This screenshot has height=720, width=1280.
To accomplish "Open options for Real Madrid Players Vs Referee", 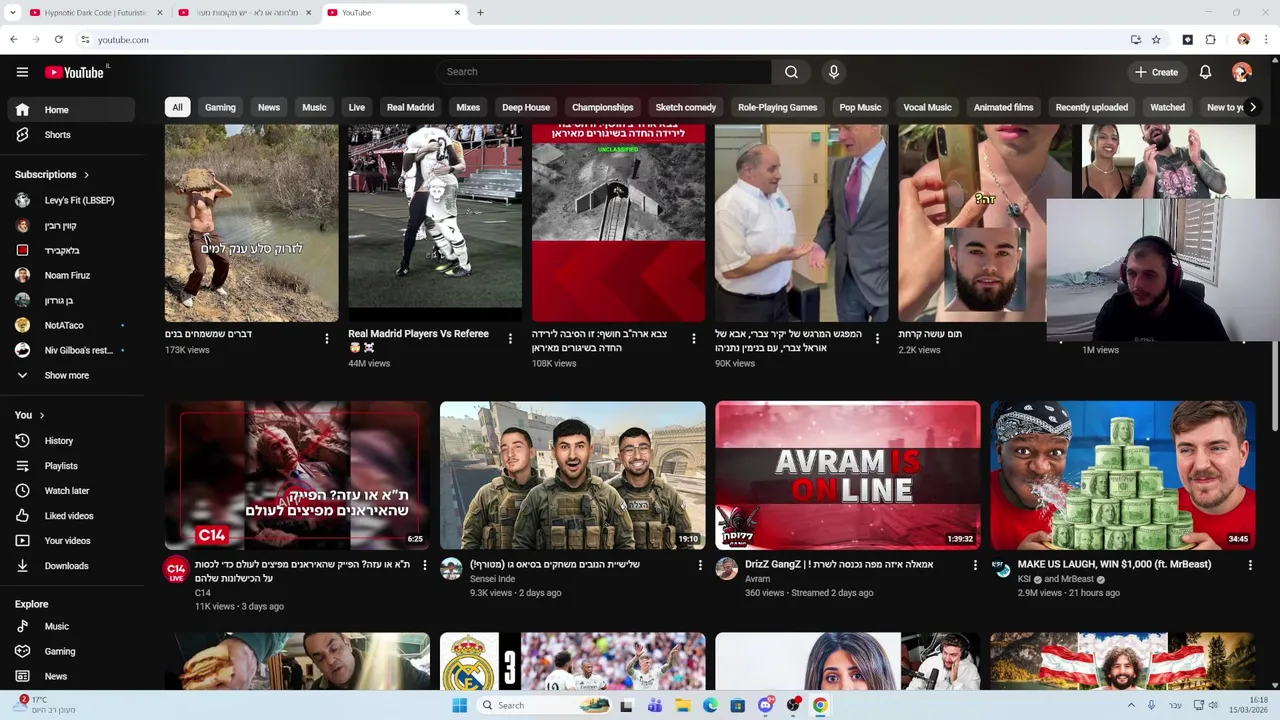I will pos(510,339).
